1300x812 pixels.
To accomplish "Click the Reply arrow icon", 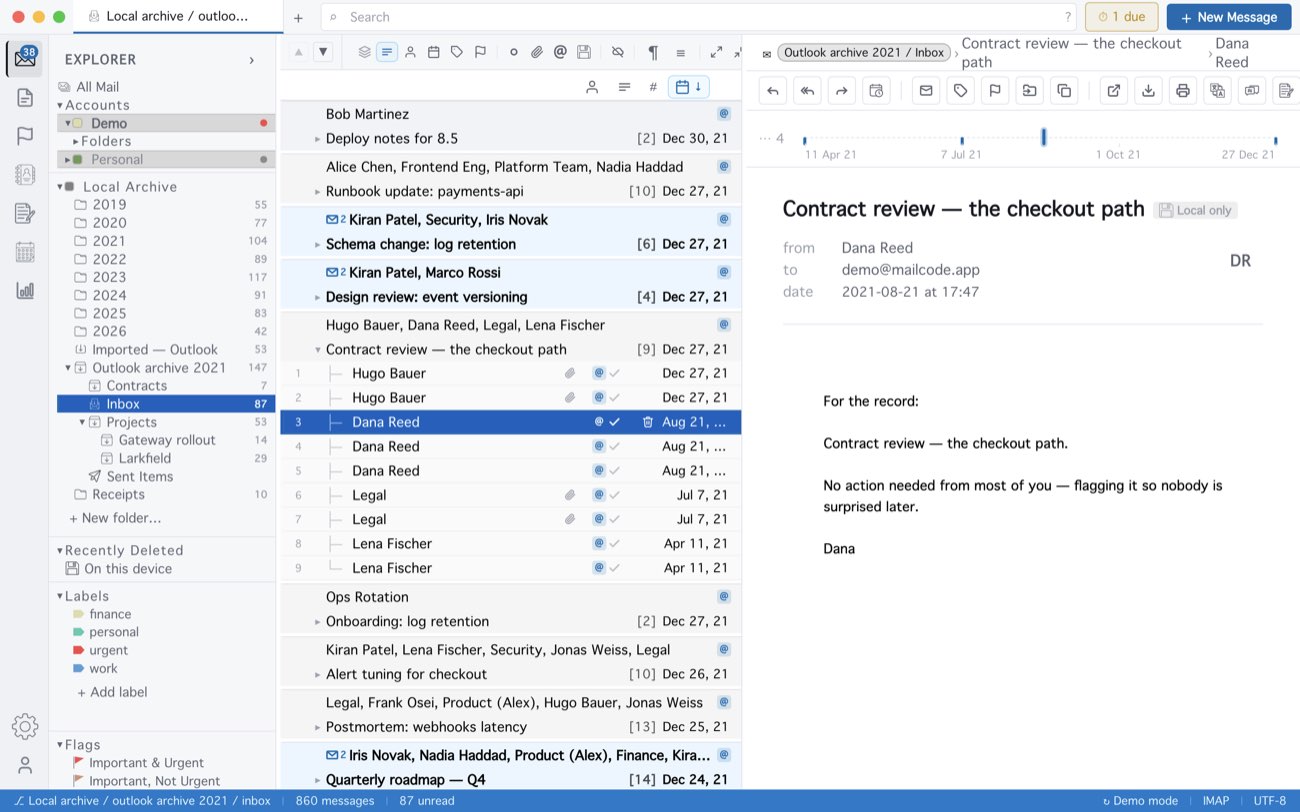I will click(773, 91).
